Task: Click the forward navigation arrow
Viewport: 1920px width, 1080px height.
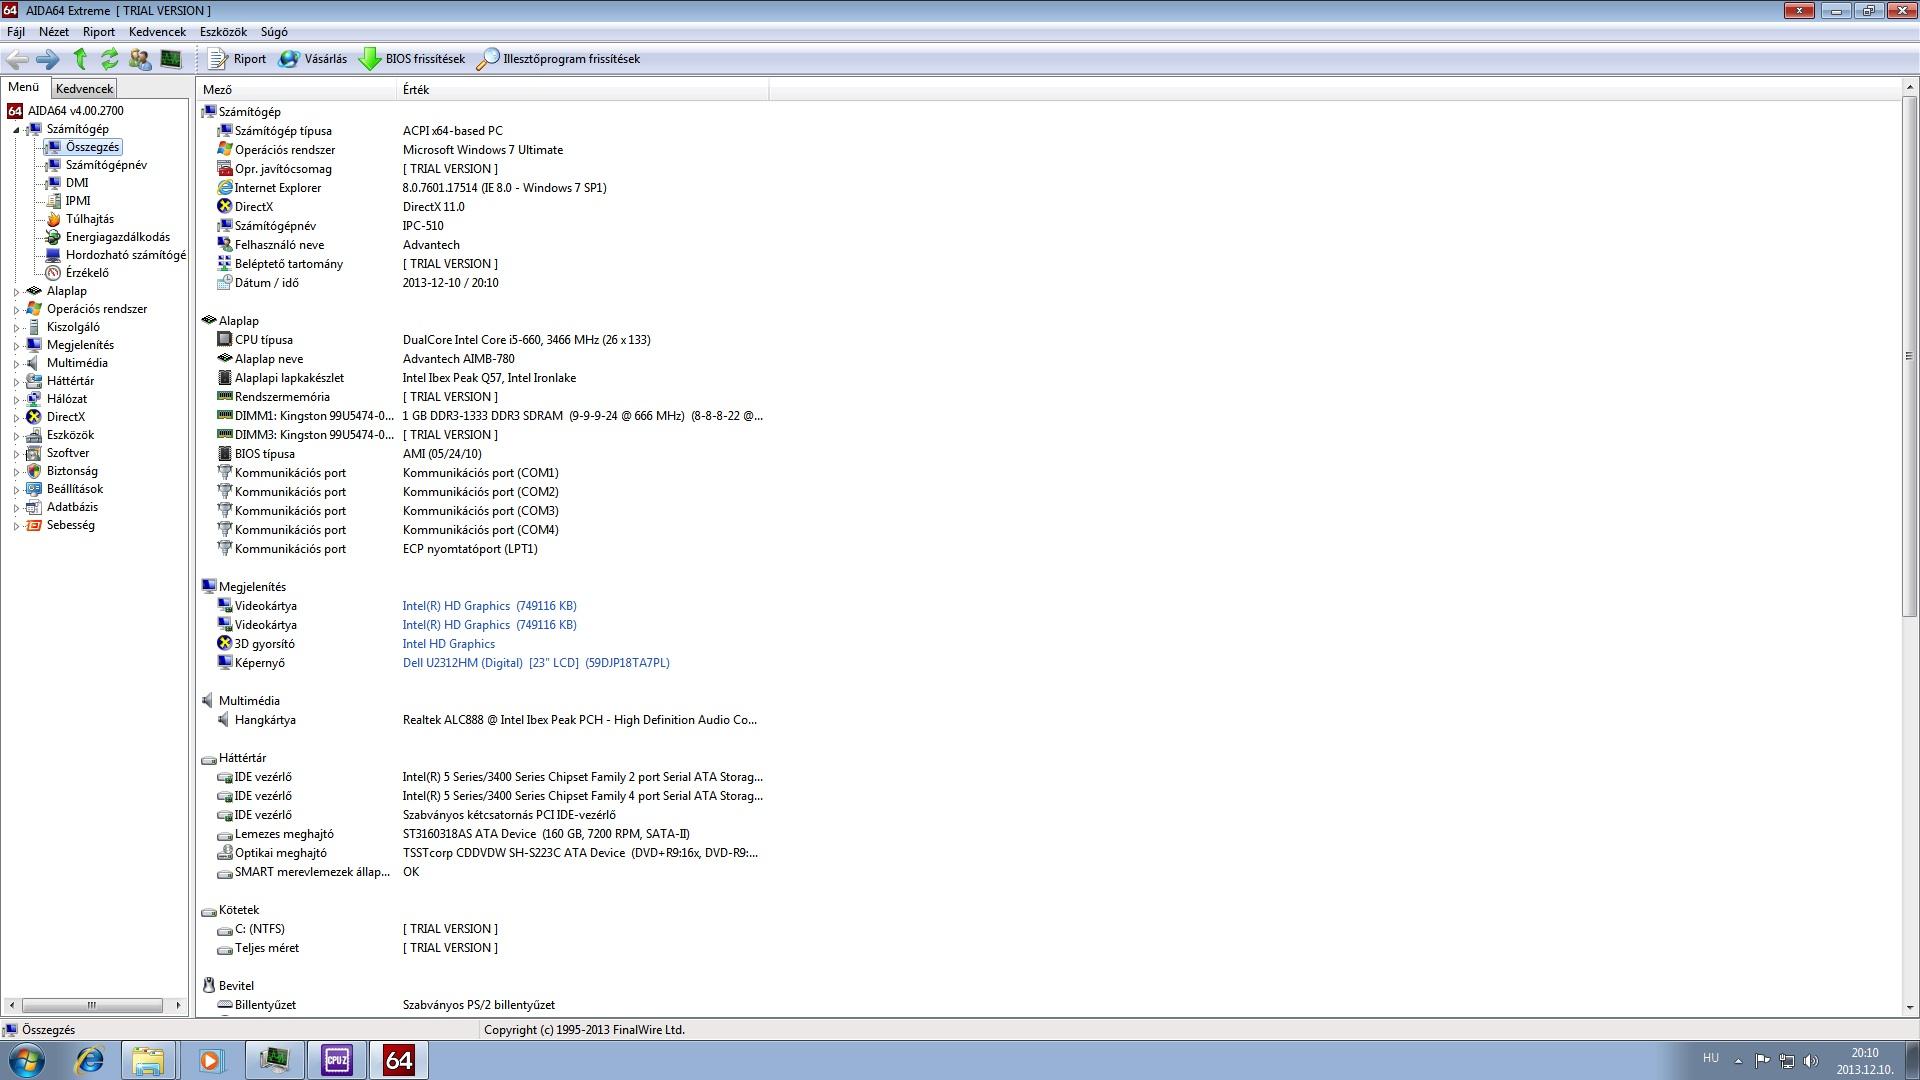Action: pyautogui.click(x=47, y=59)
